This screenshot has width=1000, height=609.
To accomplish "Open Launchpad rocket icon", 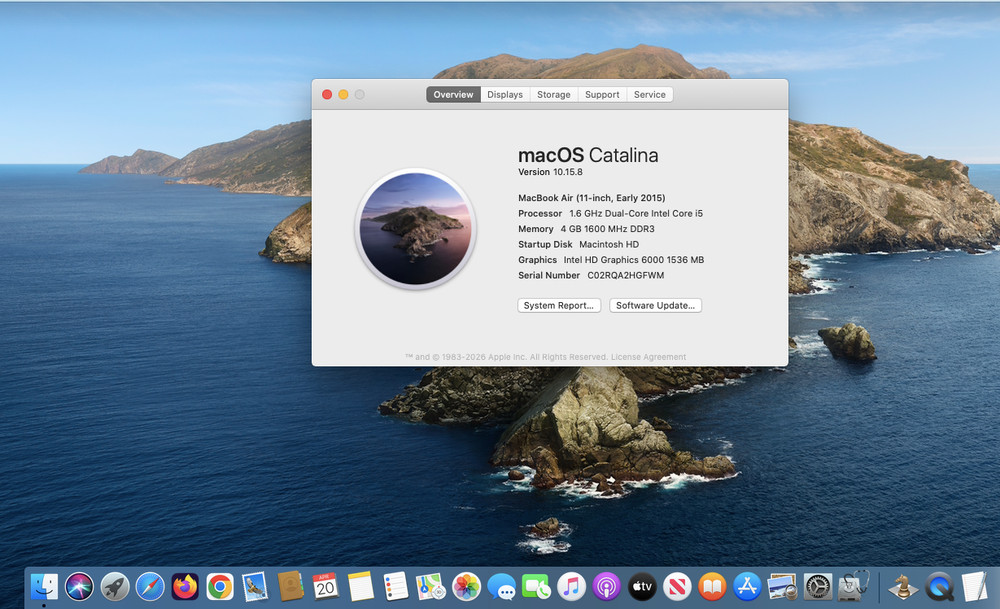I will click(x=115, y=587).
